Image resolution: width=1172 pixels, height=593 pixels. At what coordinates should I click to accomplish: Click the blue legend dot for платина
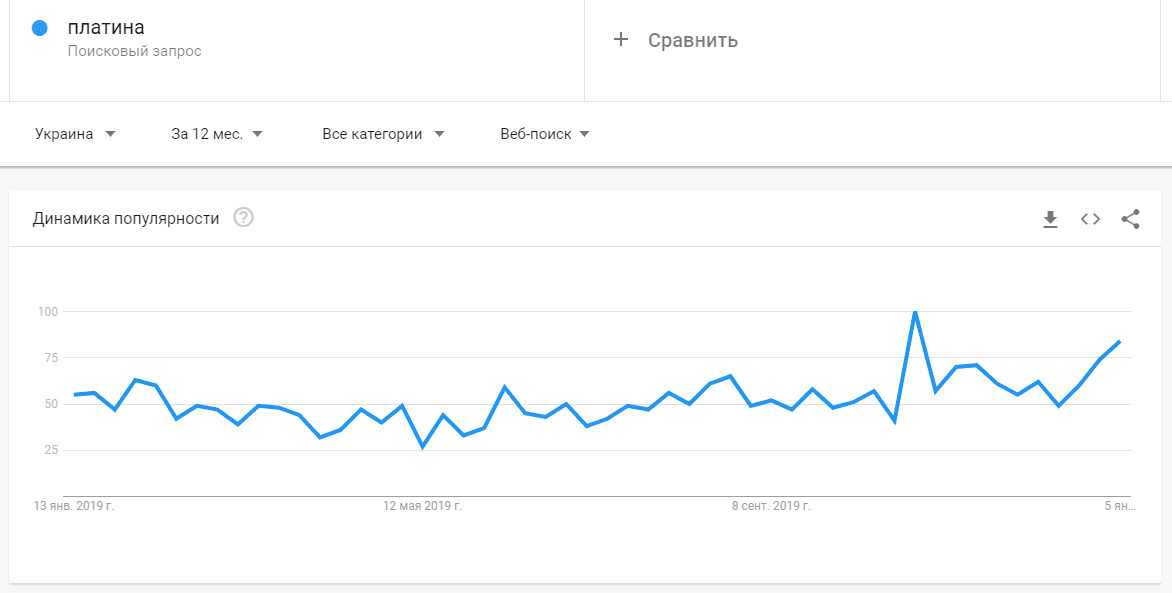[39, 27]
